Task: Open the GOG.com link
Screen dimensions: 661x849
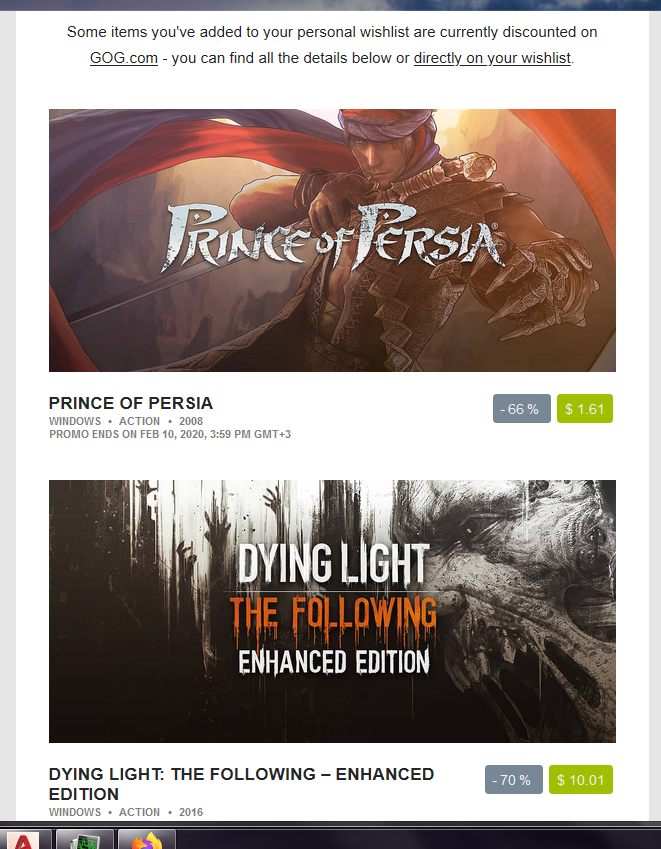Action: tap(123, 58)
